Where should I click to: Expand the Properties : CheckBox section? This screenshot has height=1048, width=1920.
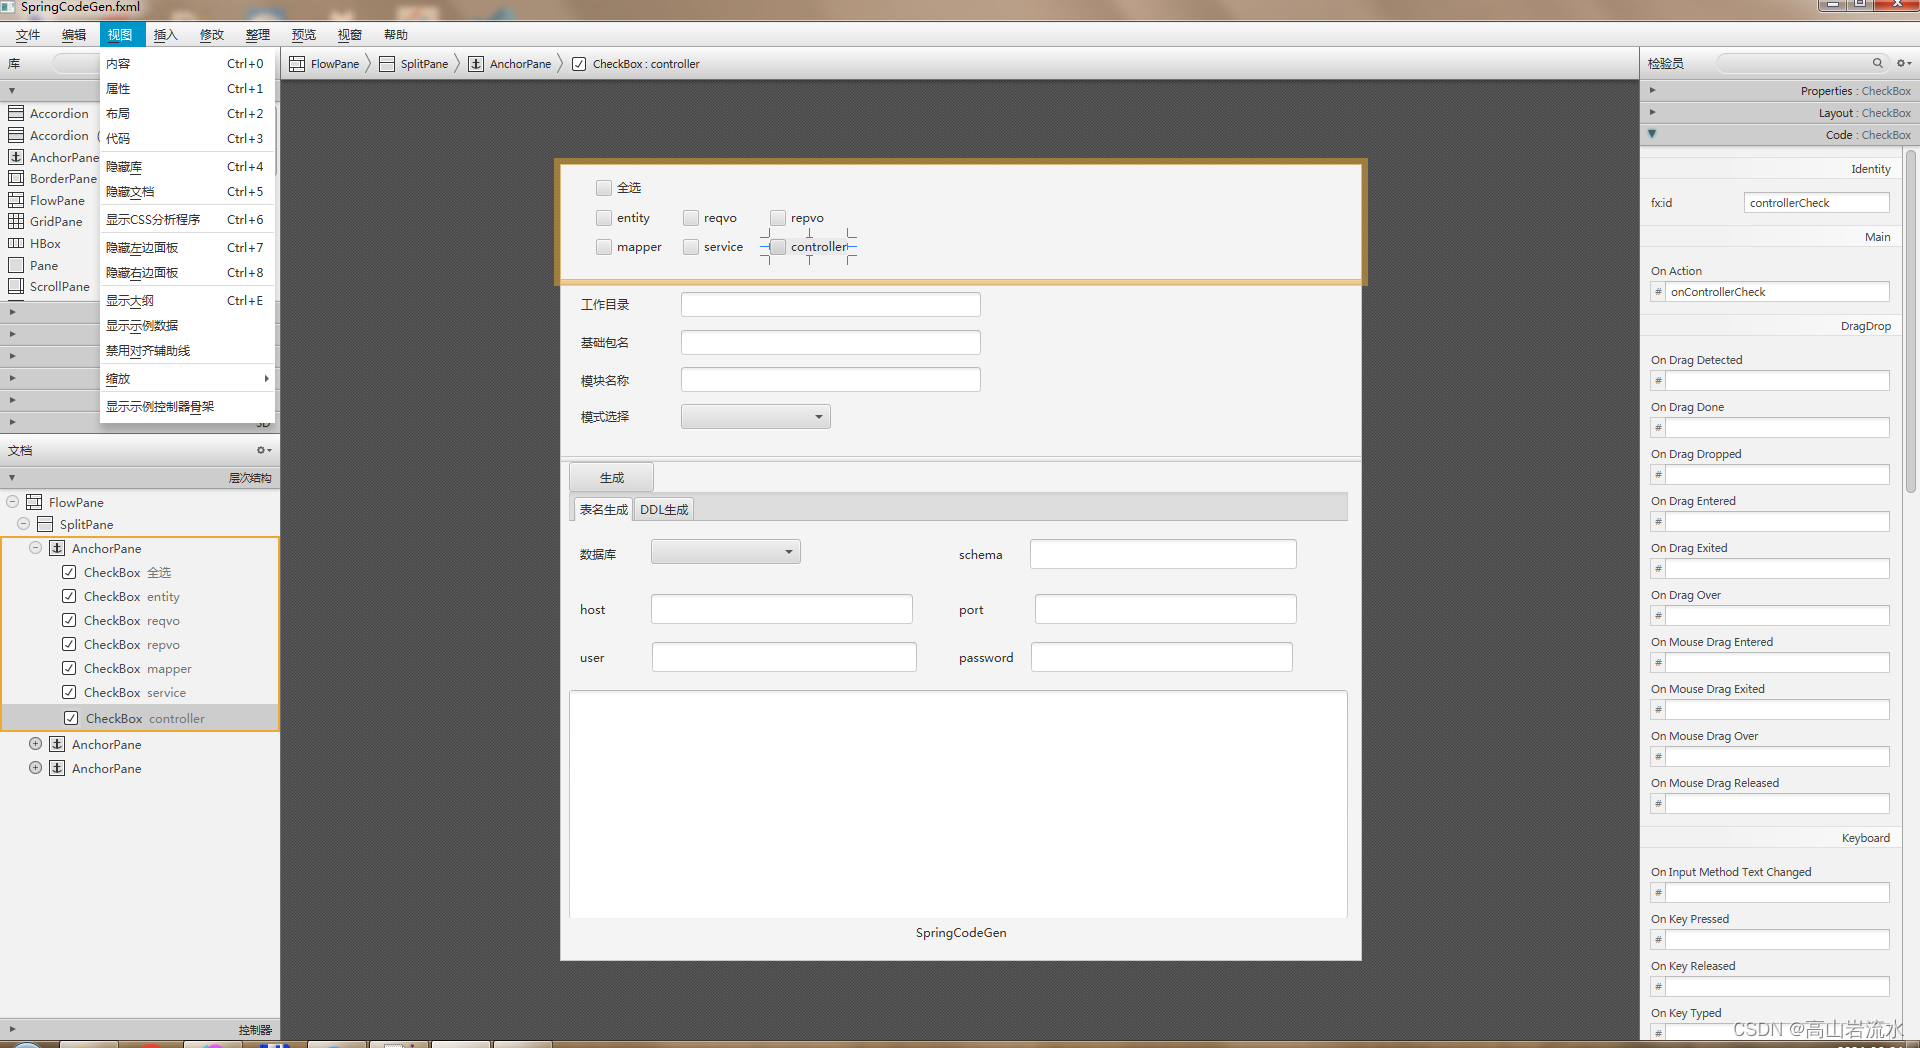(x=1653, y=90)
